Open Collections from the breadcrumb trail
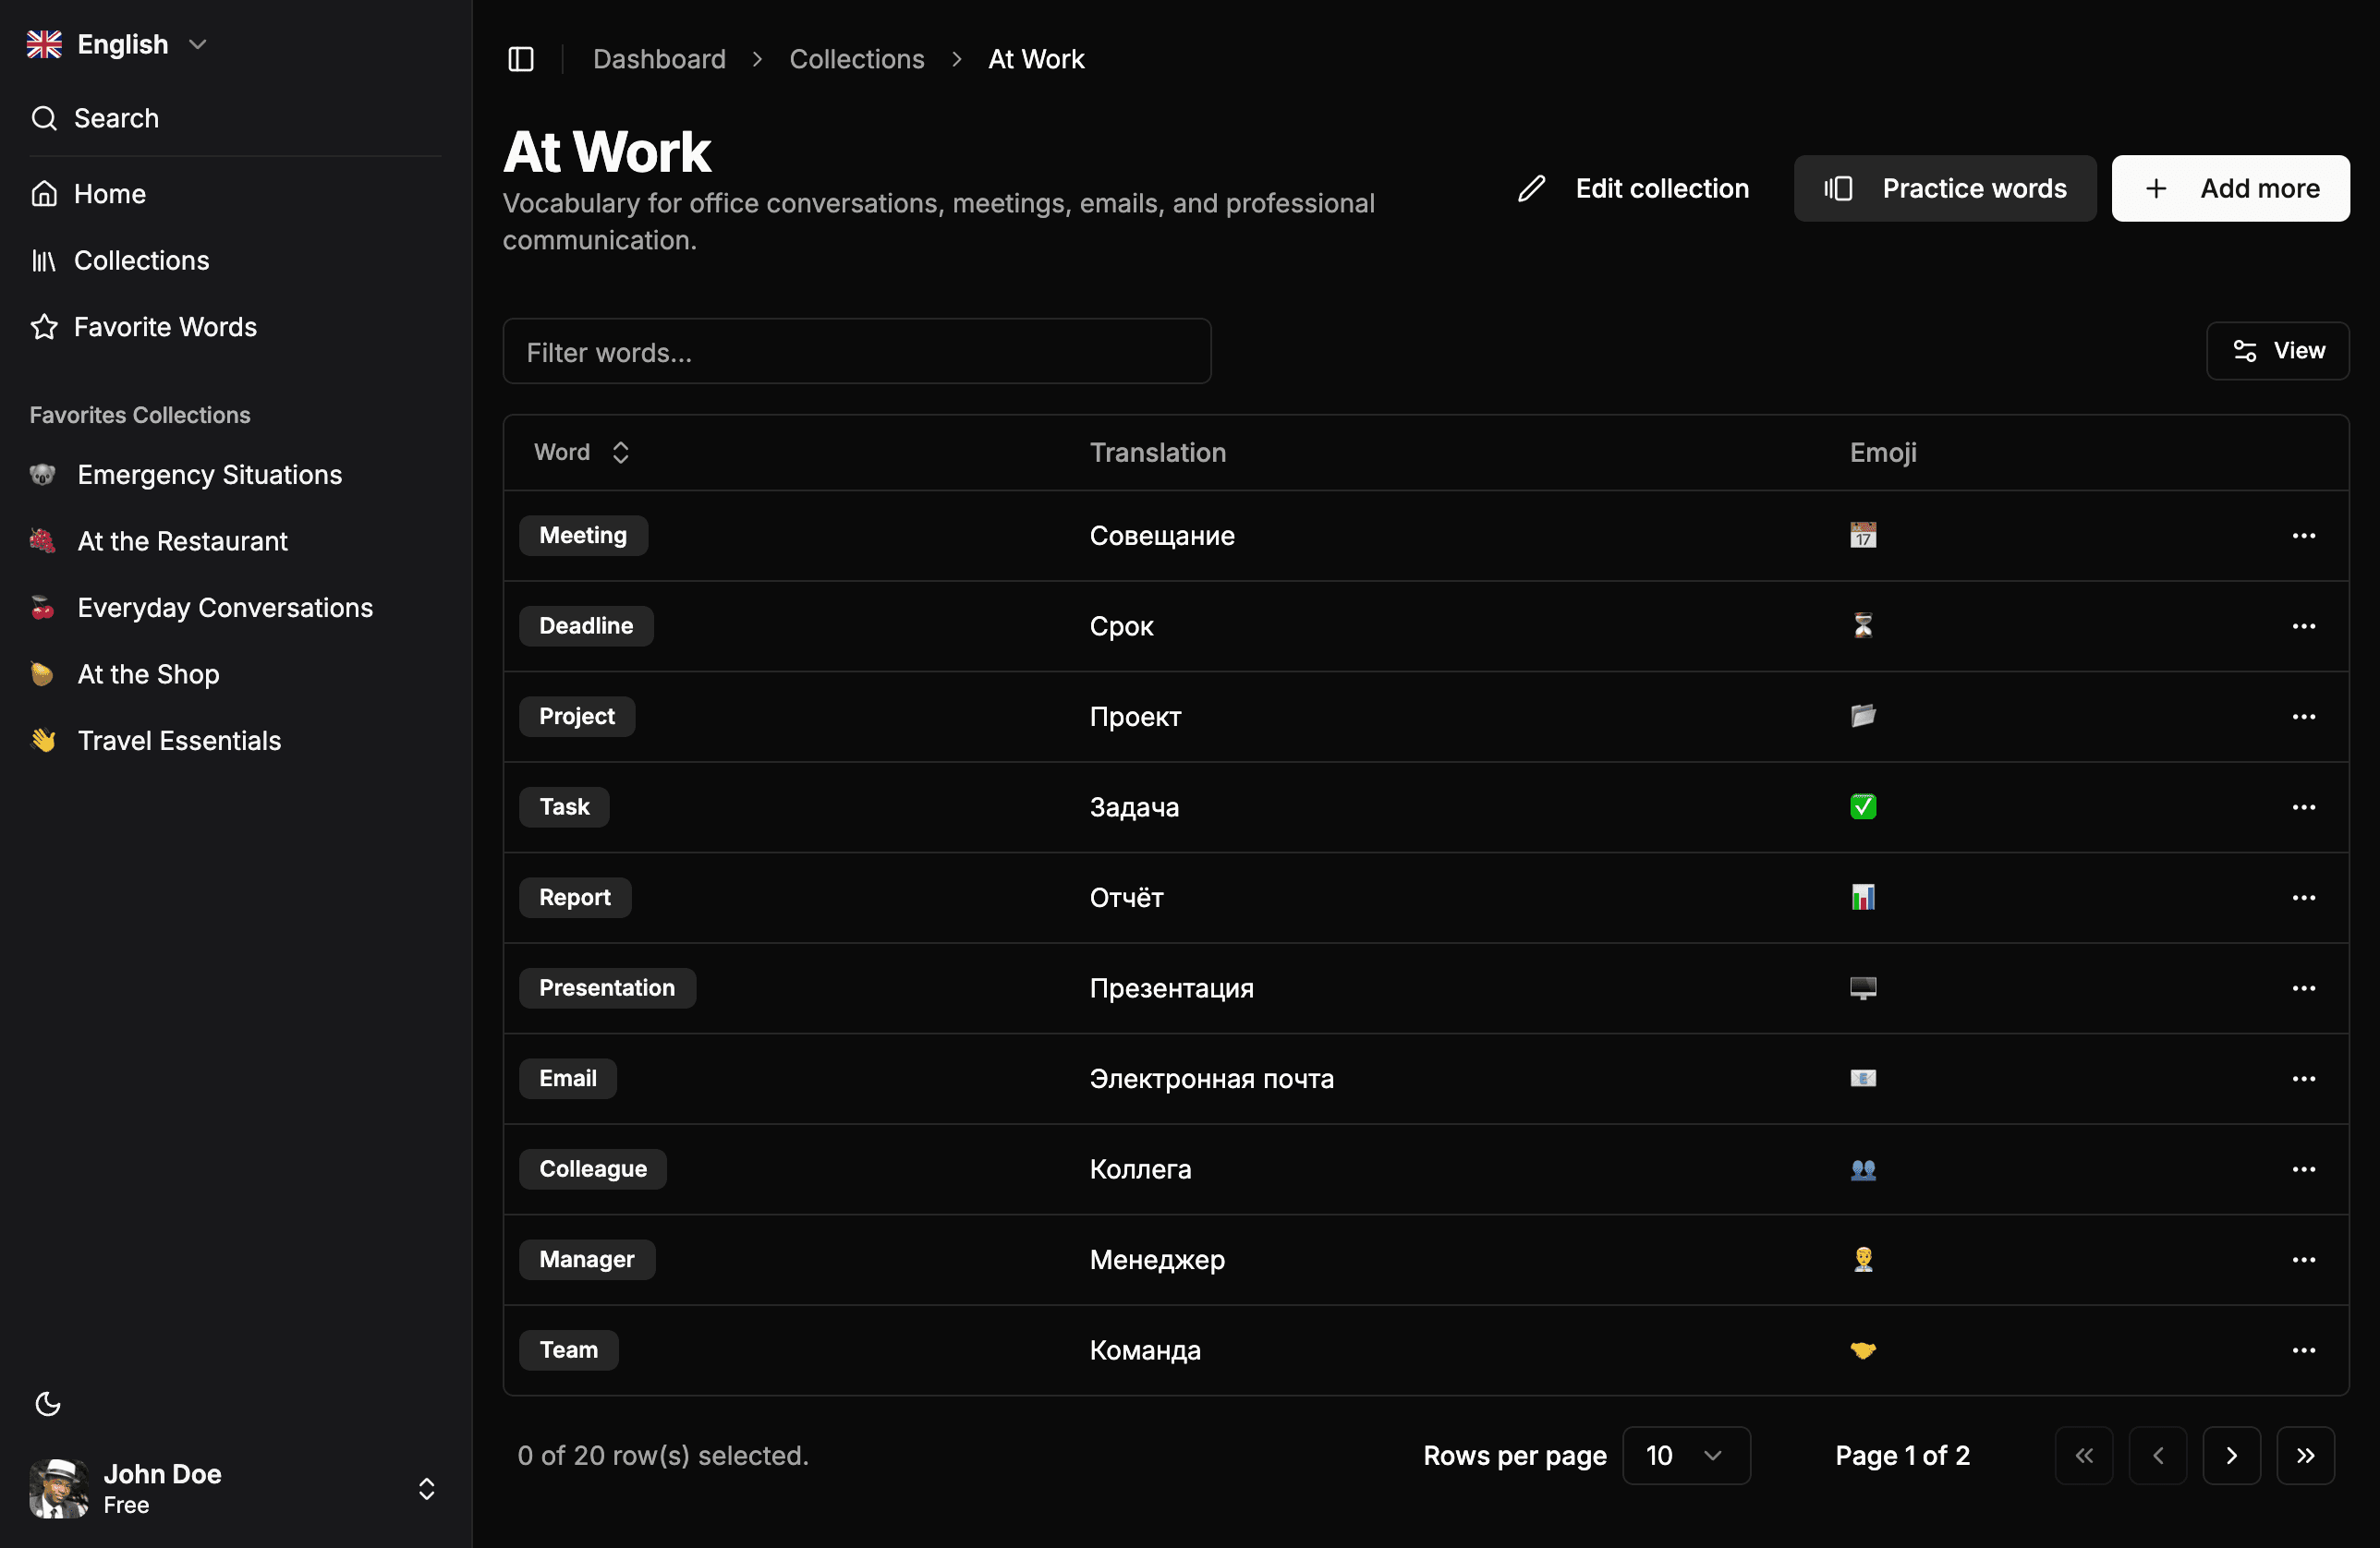 point(857,59)
